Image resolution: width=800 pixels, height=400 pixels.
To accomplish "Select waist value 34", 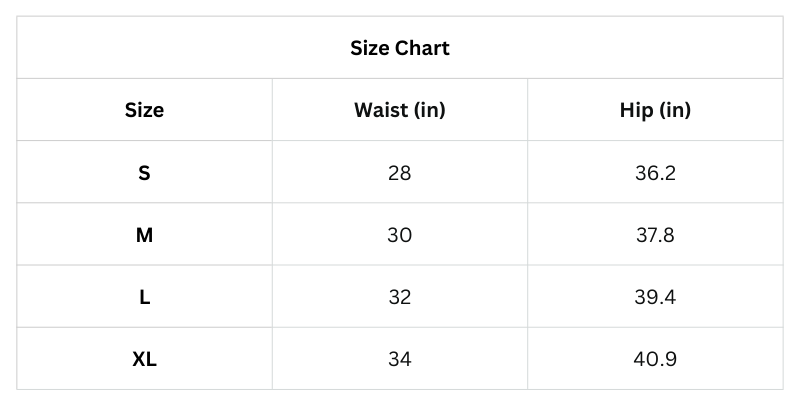I will [399, 359].
